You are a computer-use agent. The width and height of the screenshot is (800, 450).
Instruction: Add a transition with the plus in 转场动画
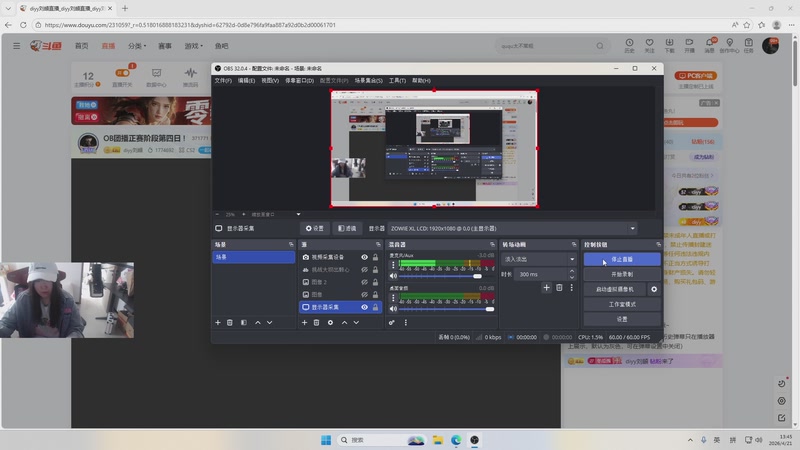pyautogui.click(x=546, y=288)
